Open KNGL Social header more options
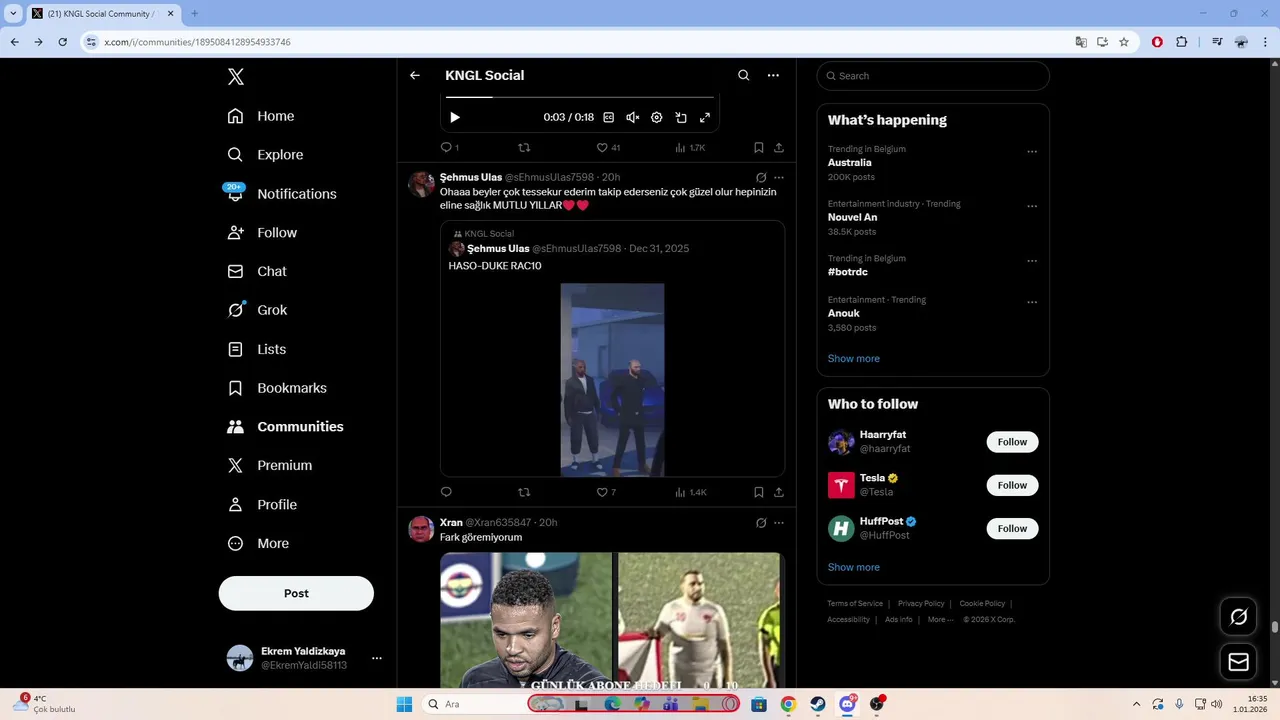The width and height of the screenshot is (1280, 720). point(773,75)
